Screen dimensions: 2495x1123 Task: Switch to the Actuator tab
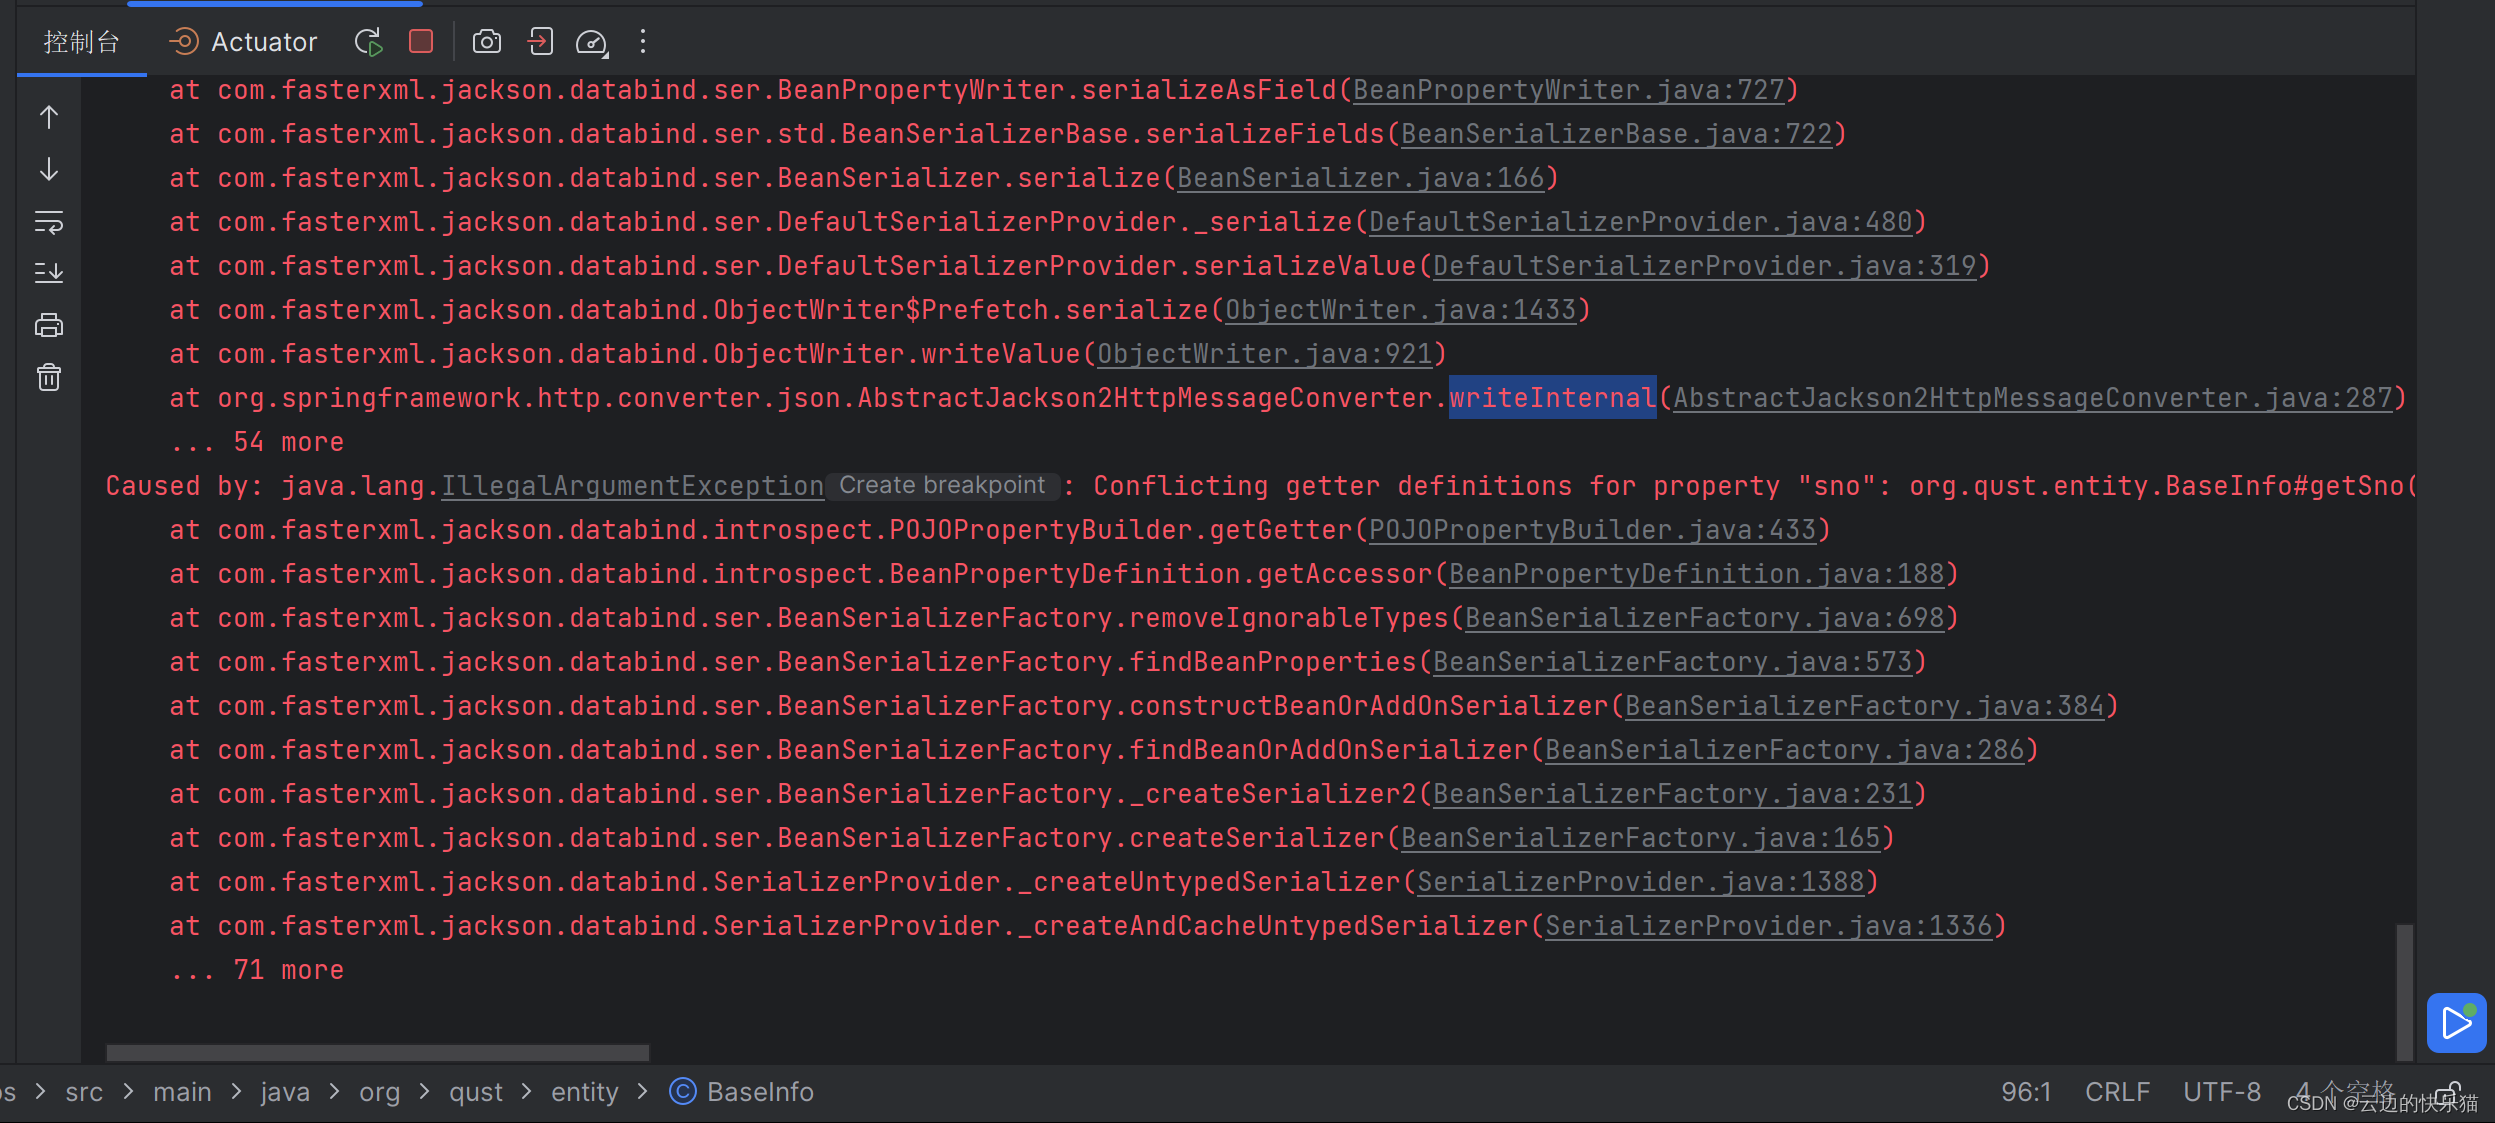243,42
